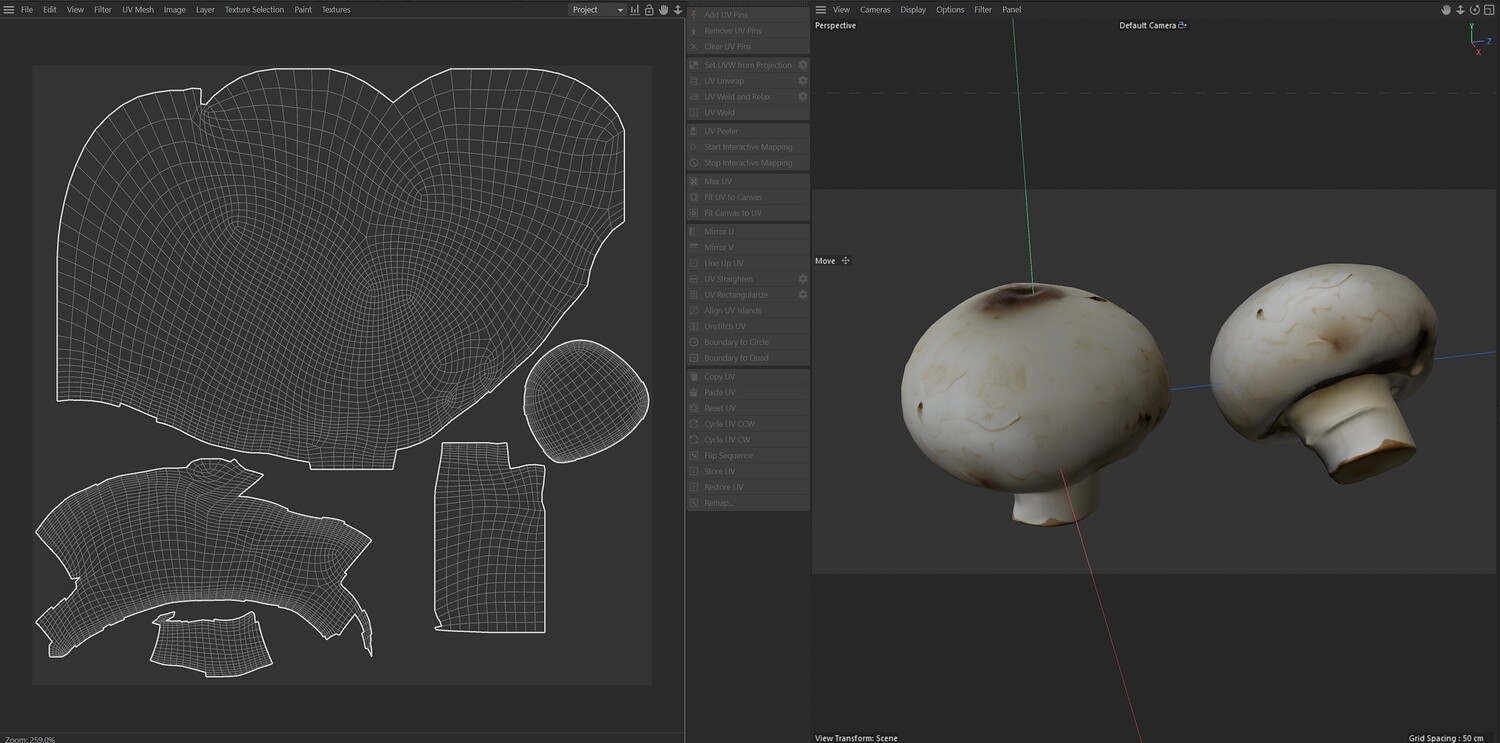Viewport: 1500px width, 743px height.
Task: Click the Reset UV command
Action: [x=748, y=408]
